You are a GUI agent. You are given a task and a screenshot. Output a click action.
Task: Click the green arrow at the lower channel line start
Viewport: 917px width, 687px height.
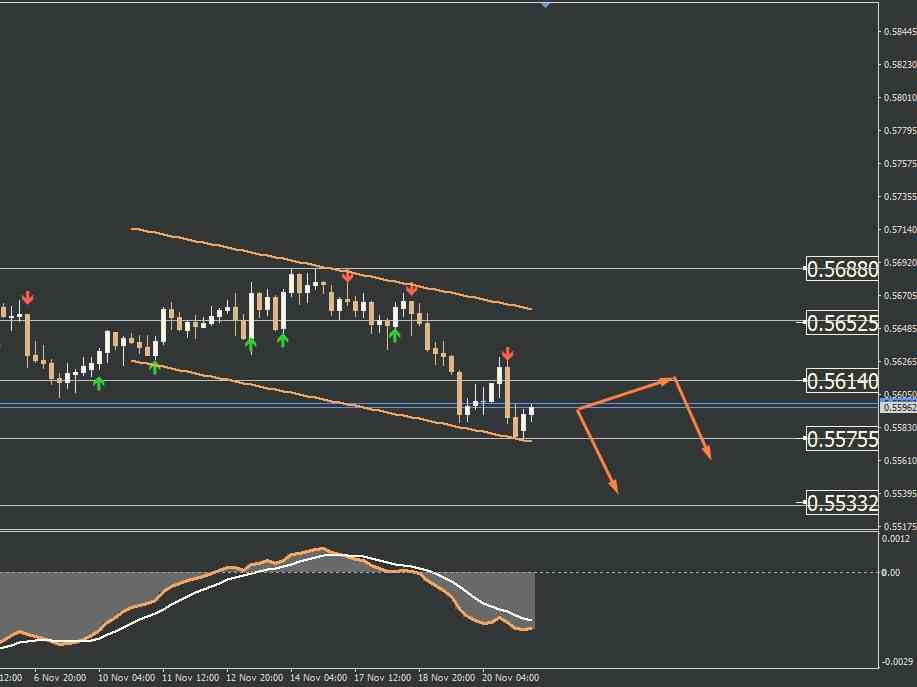point(154,368)
